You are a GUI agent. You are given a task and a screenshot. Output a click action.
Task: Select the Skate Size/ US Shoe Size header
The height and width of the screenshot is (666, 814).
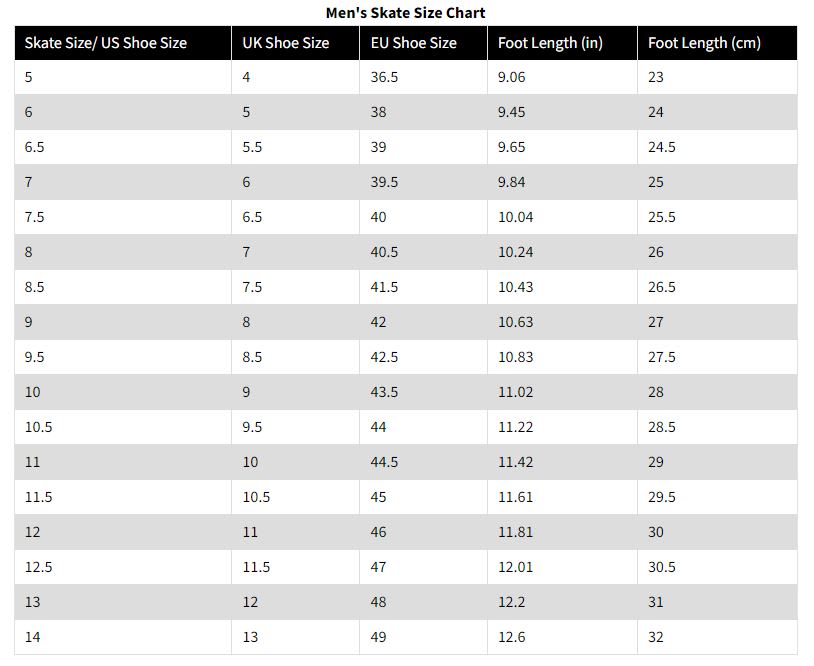coord(123,43)
